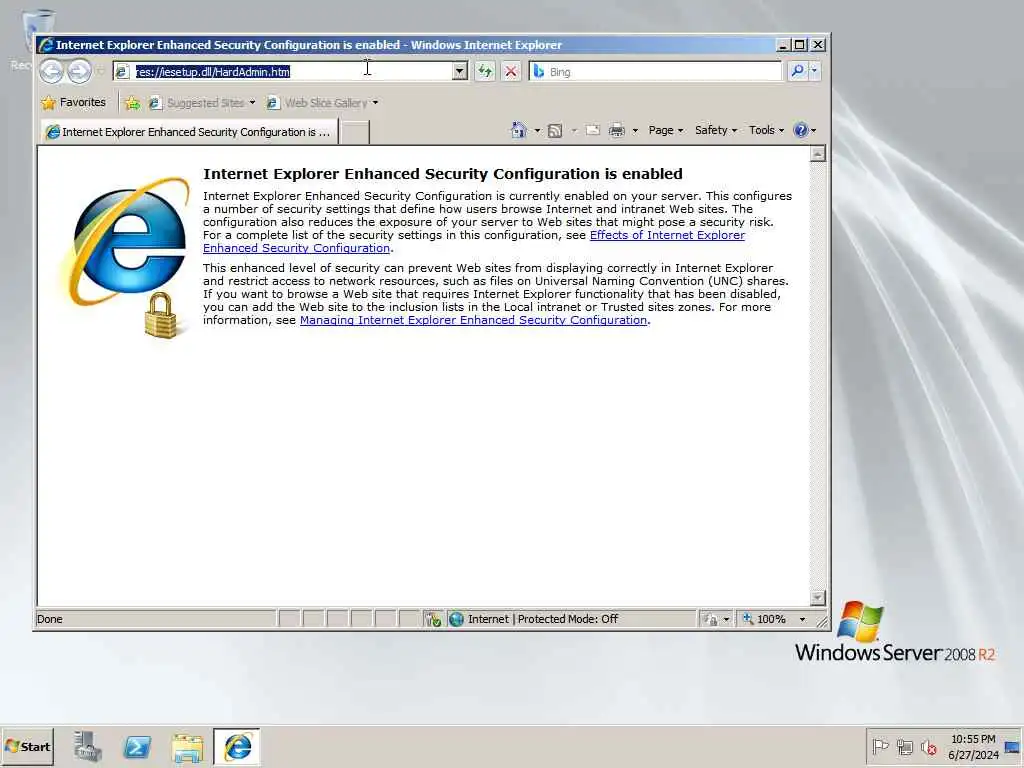
Task: Click the Print icon
Action: point(616,130)
